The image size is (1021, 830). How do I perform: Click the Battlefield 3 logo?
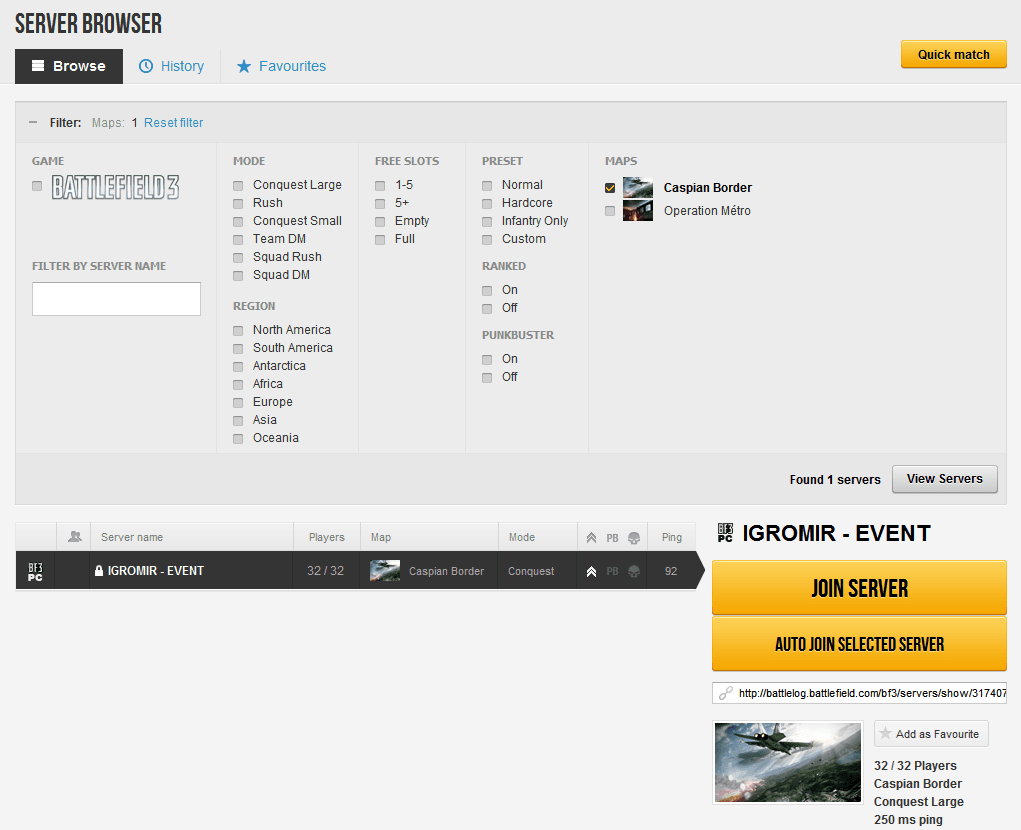pyautogui.click(x=115, y=187)
